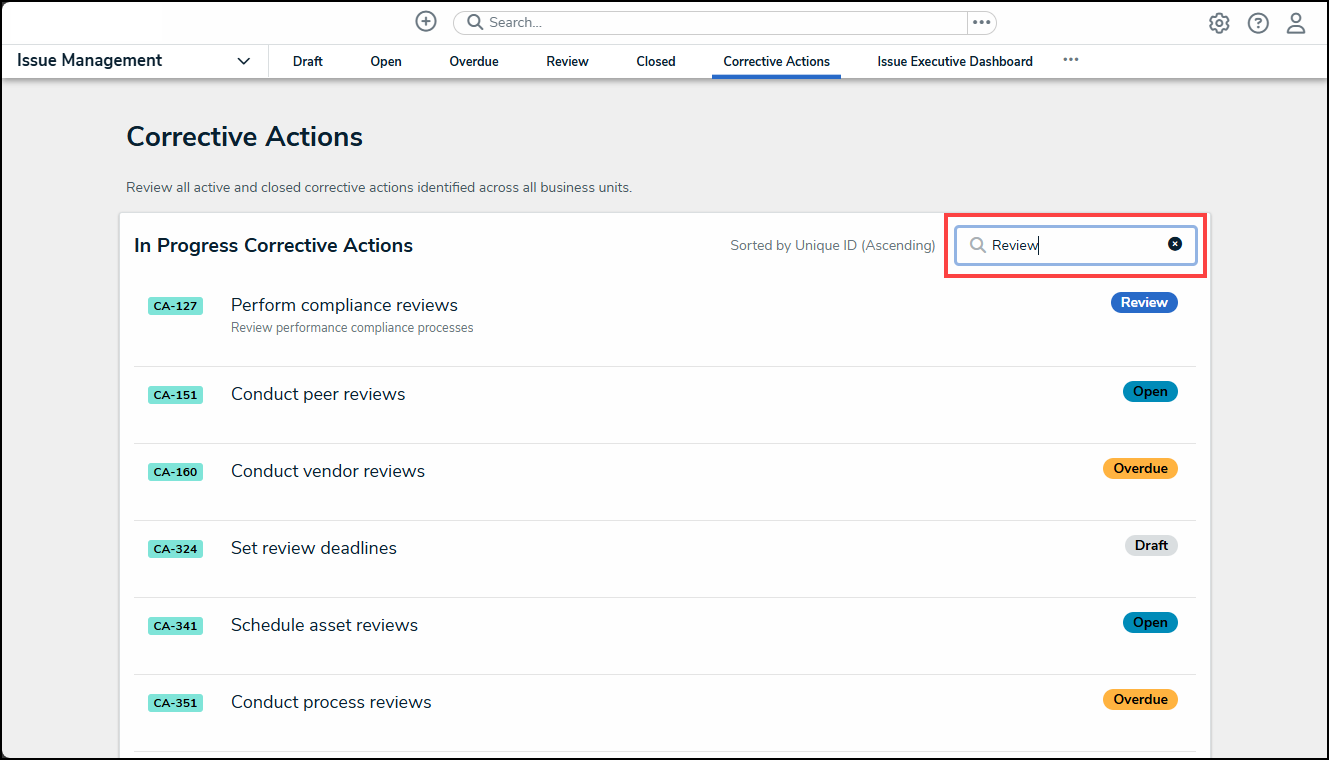Open the settings gear icon
Viewport: 1329px width, 760px height.
(x=1218, y=23)
